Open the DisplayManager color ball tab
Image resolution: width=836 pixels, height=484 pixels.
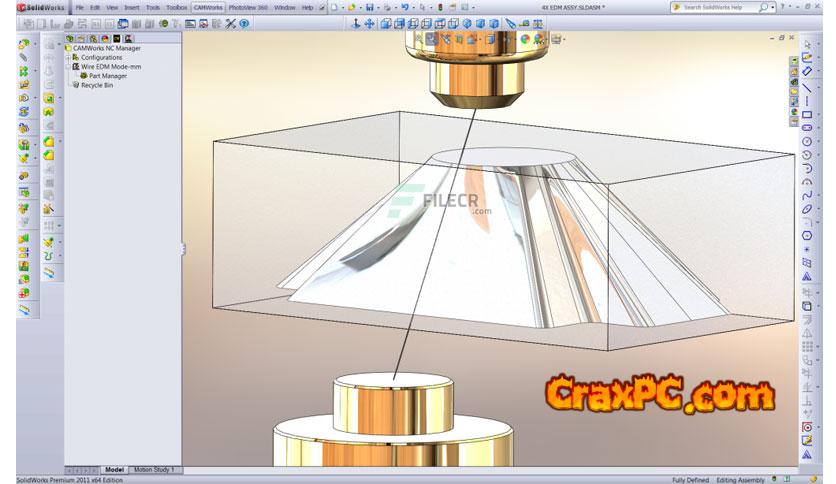[x=105, y=38]
